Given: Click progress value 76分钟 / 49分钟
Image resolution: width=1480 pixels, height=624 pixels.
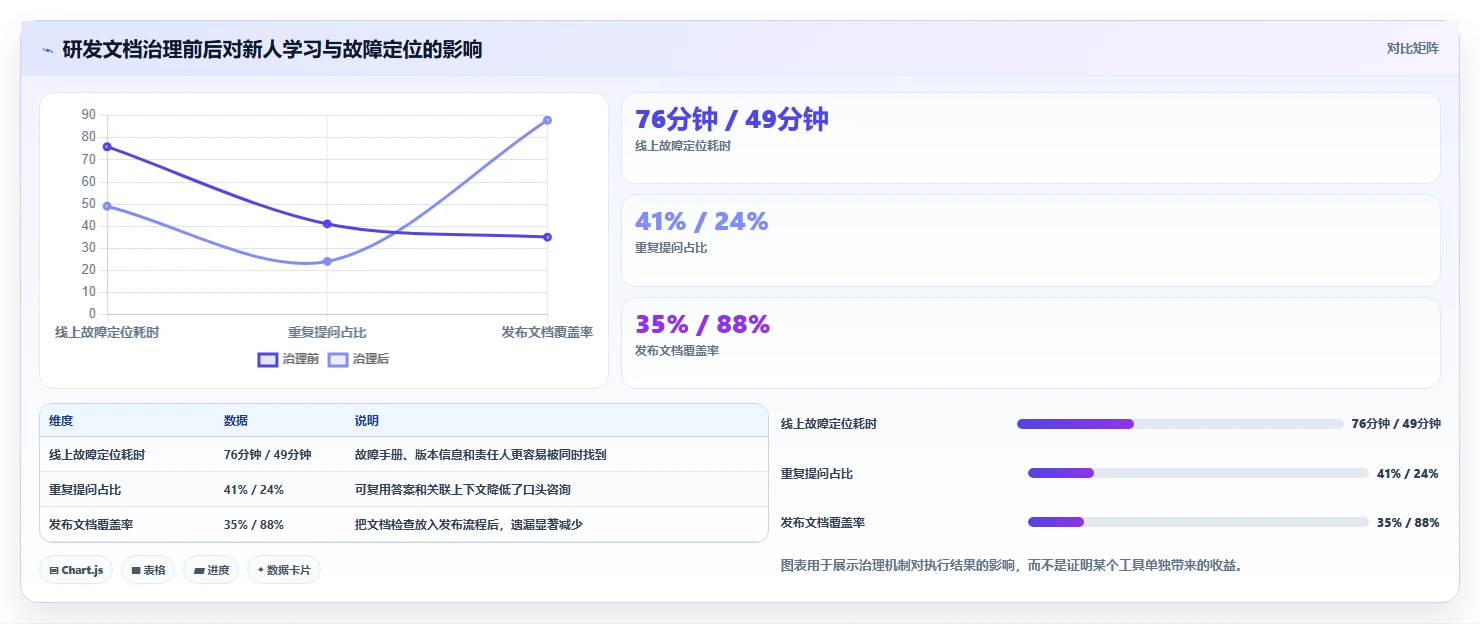Looking at the screenshot, I should (x=1396, y=424).
